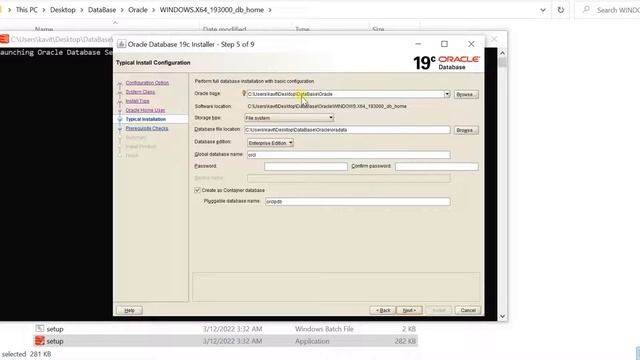The image size is (640, 360).
Task: Click the Cancel button
Action: [x=468, y=311]
